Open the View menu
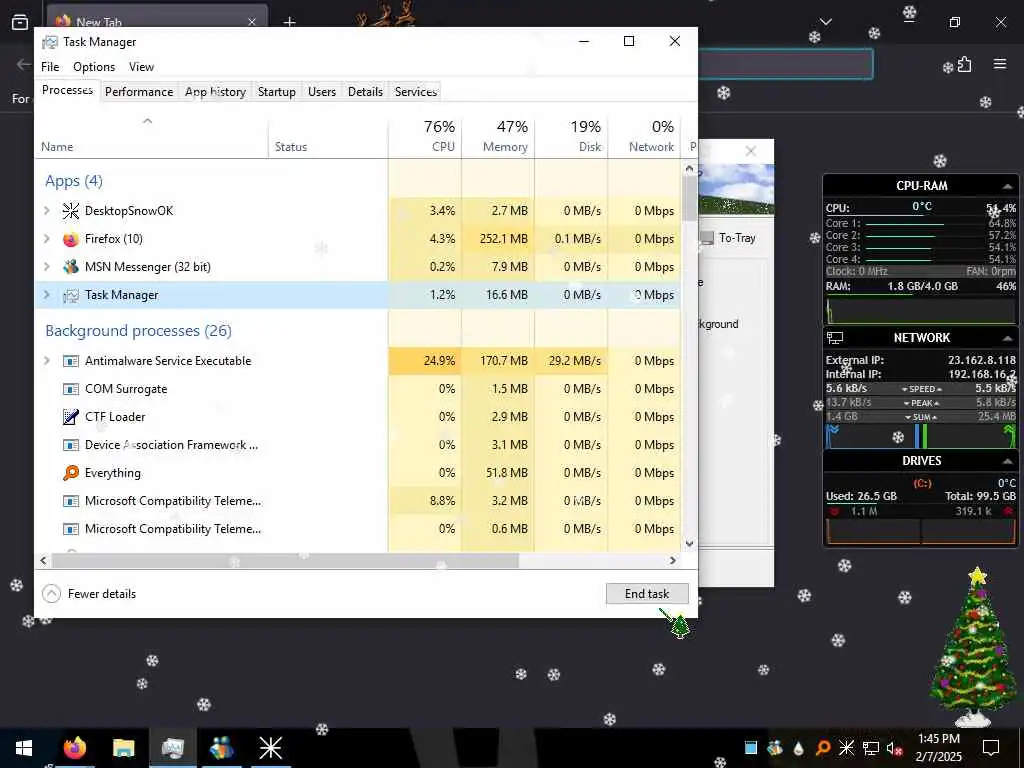 tap(141, 67)
